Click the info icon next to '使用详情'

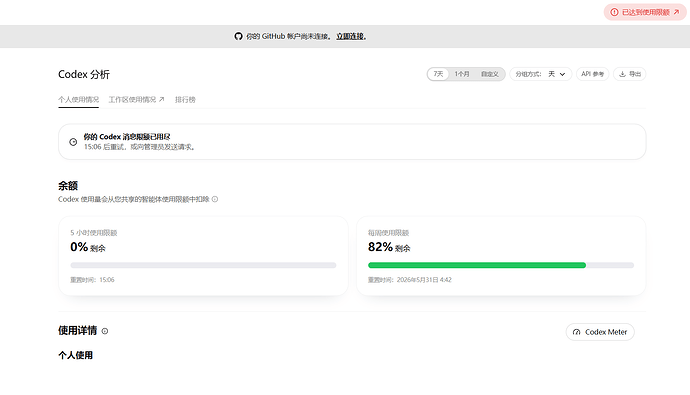click(x=105, y=331)
